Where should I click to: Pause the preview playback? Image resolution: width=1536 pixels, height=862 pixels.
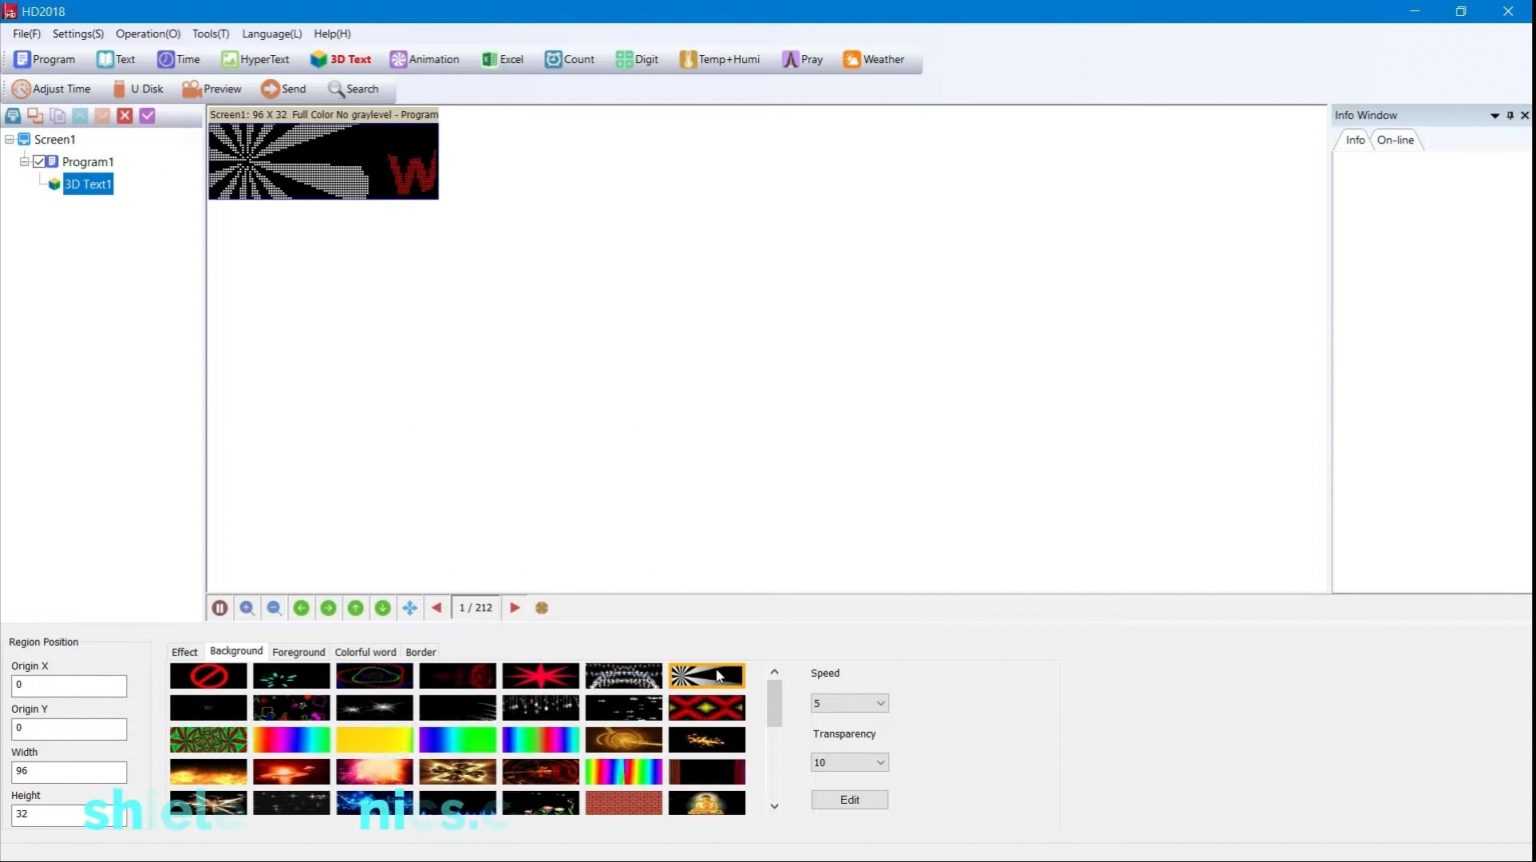pyautogui.click(x=219, y=607)
